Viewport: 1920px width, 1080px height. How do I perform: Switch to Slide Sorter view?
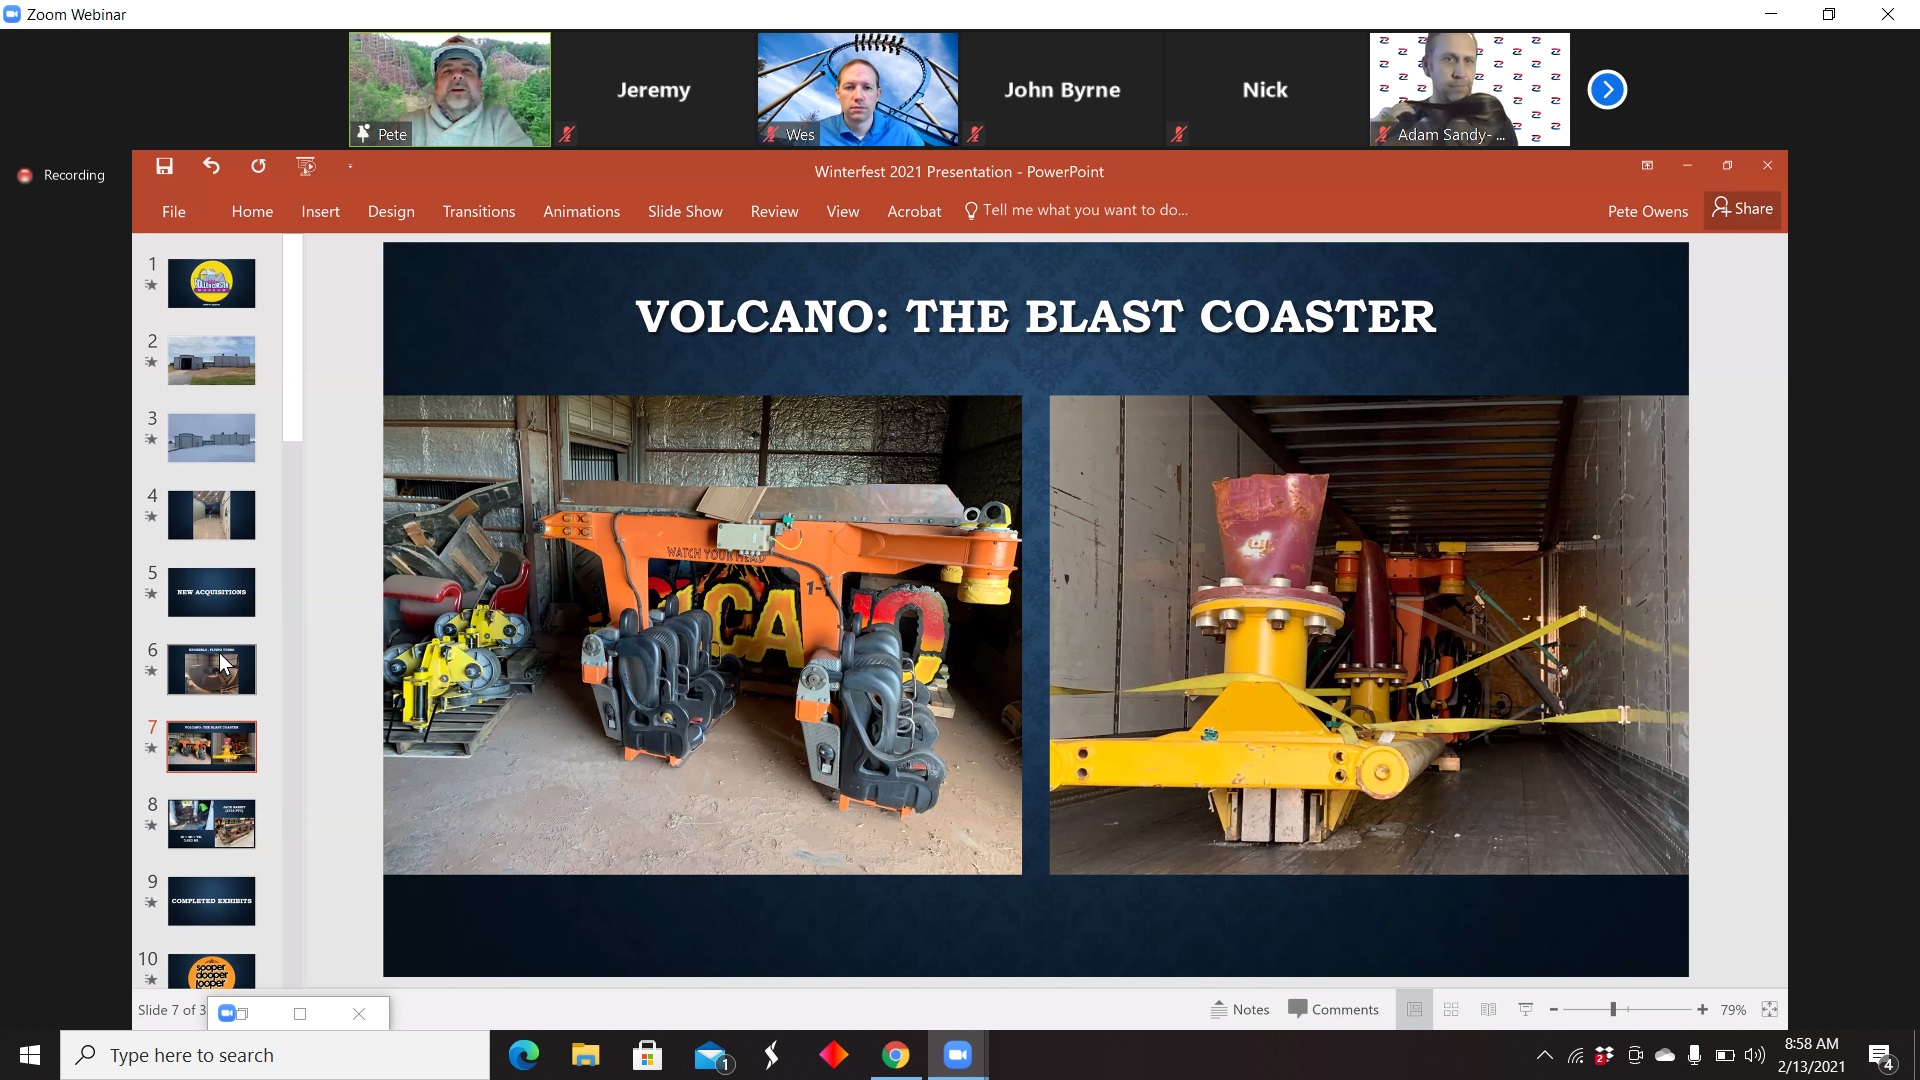(x=1451, y=1010)
